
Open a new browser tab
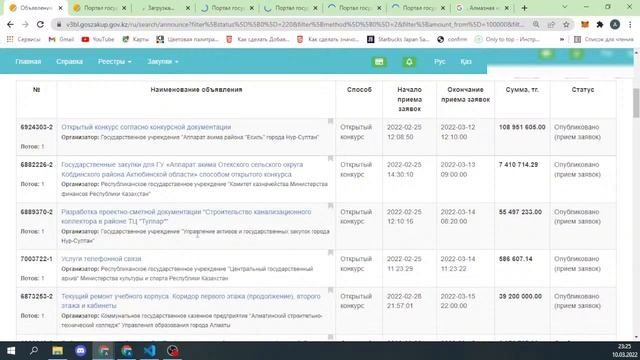click(524, 8)
